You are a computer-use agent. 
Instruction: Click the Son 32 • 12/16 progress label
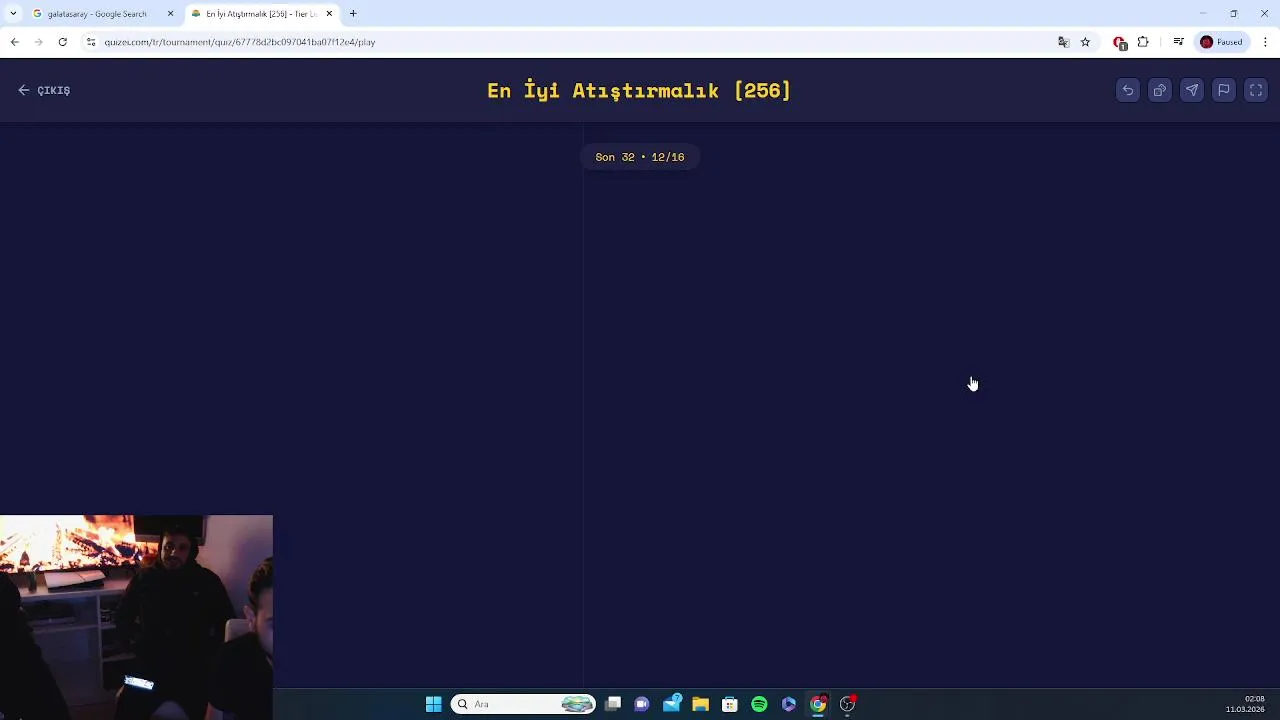coord(640,157)
